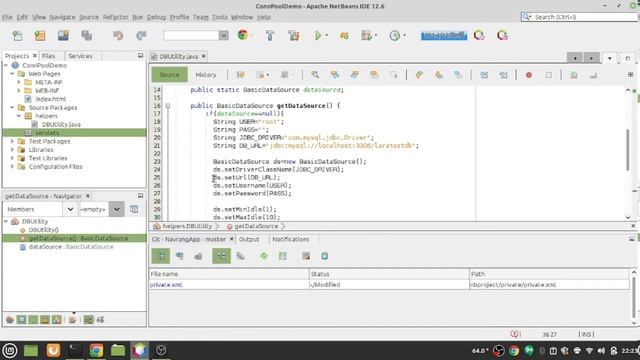Image resolution: width=640 pixels, height=360 pixels.
Task: Click the Clean and Build icon
Action: (x=293, y=36)
